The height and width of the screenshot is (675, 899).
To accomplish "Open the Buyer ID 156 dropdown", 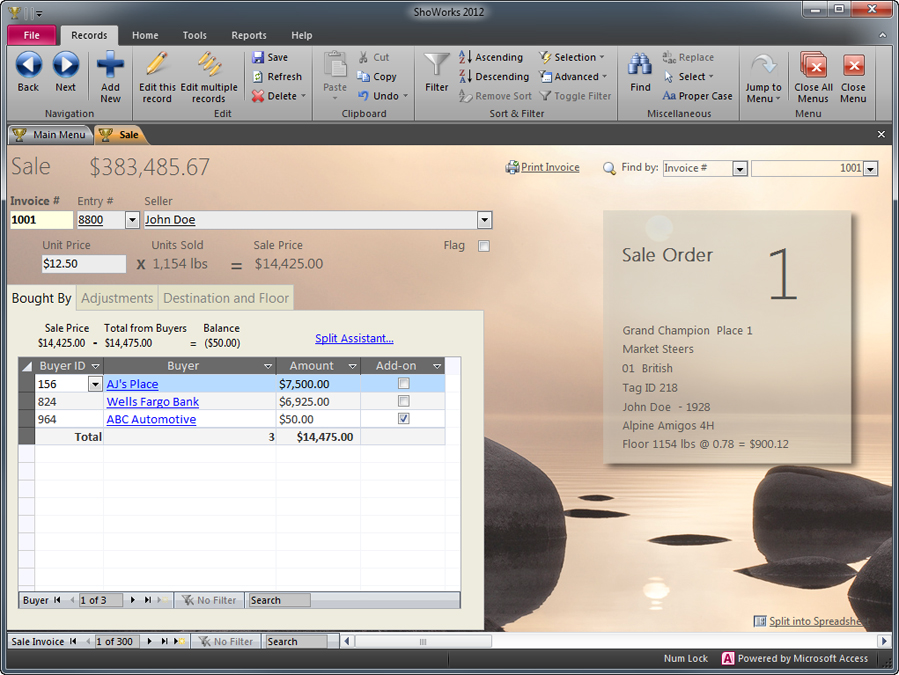I will tap(95, 383).
